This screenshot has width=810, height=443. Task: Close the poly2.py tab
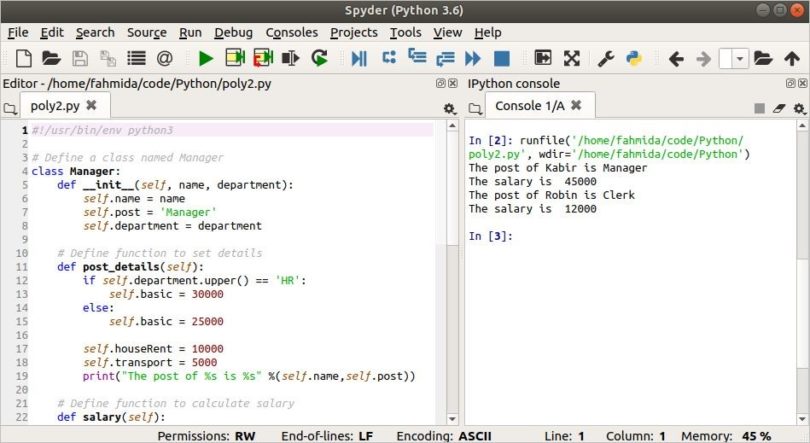click(x=91, y=105)
